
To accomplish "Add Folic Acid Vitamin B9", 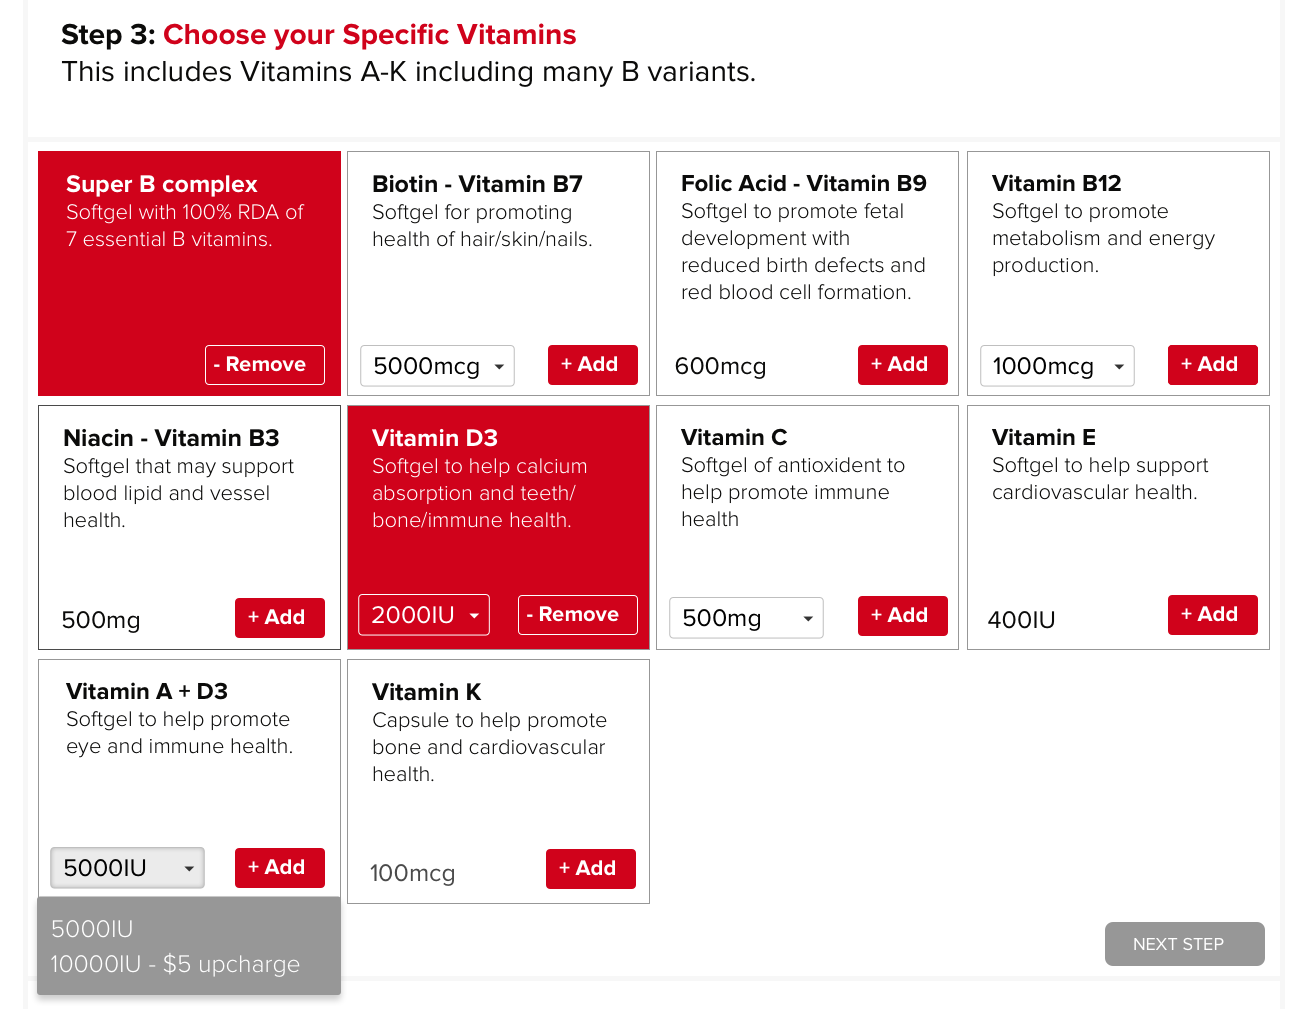I will pyautogui.click(x=902, y=365).
